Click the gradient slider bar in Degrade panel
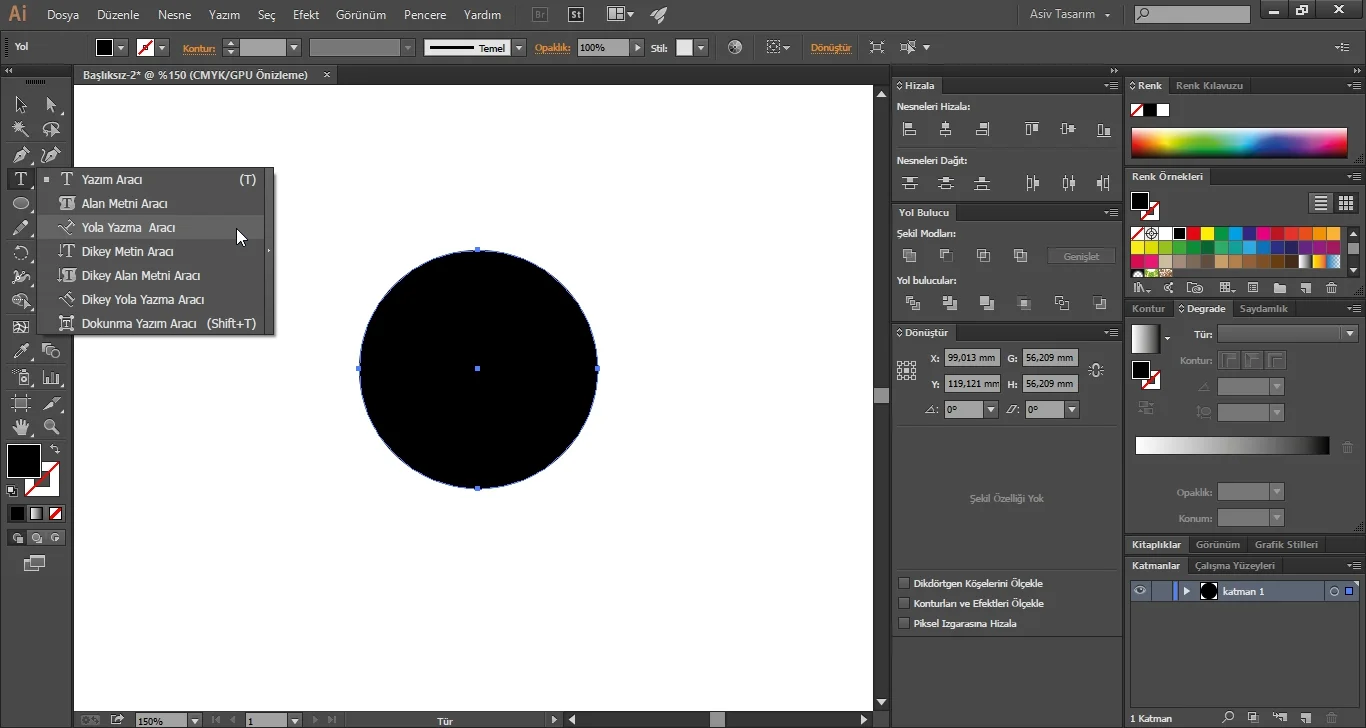 tap(1232, 446)
